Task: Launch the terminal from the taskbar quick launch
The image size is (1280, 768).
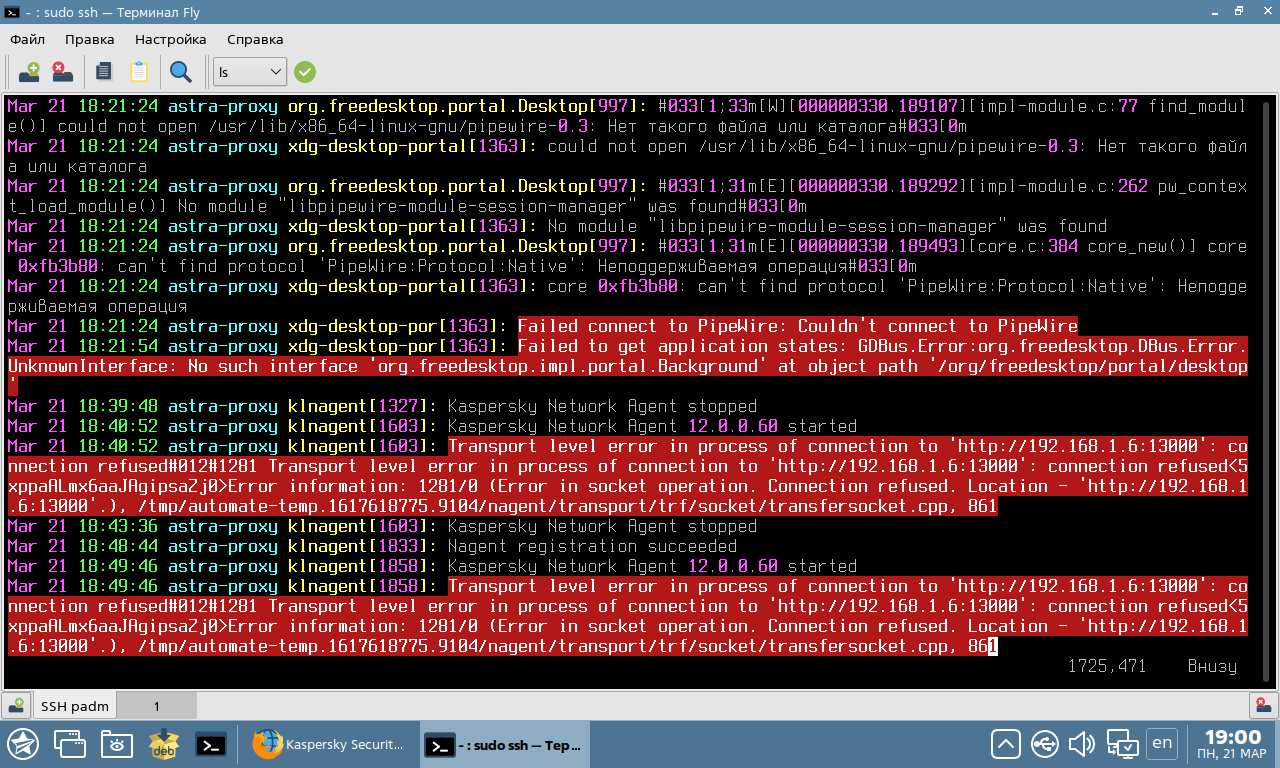Action: (x=210, y=745)
